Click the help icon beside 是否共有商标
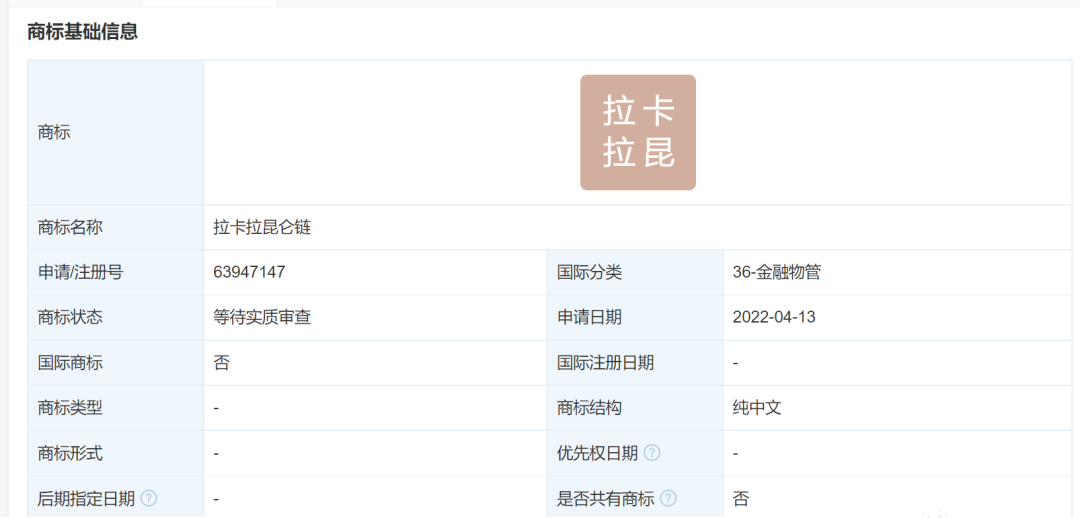 point(668,498)
